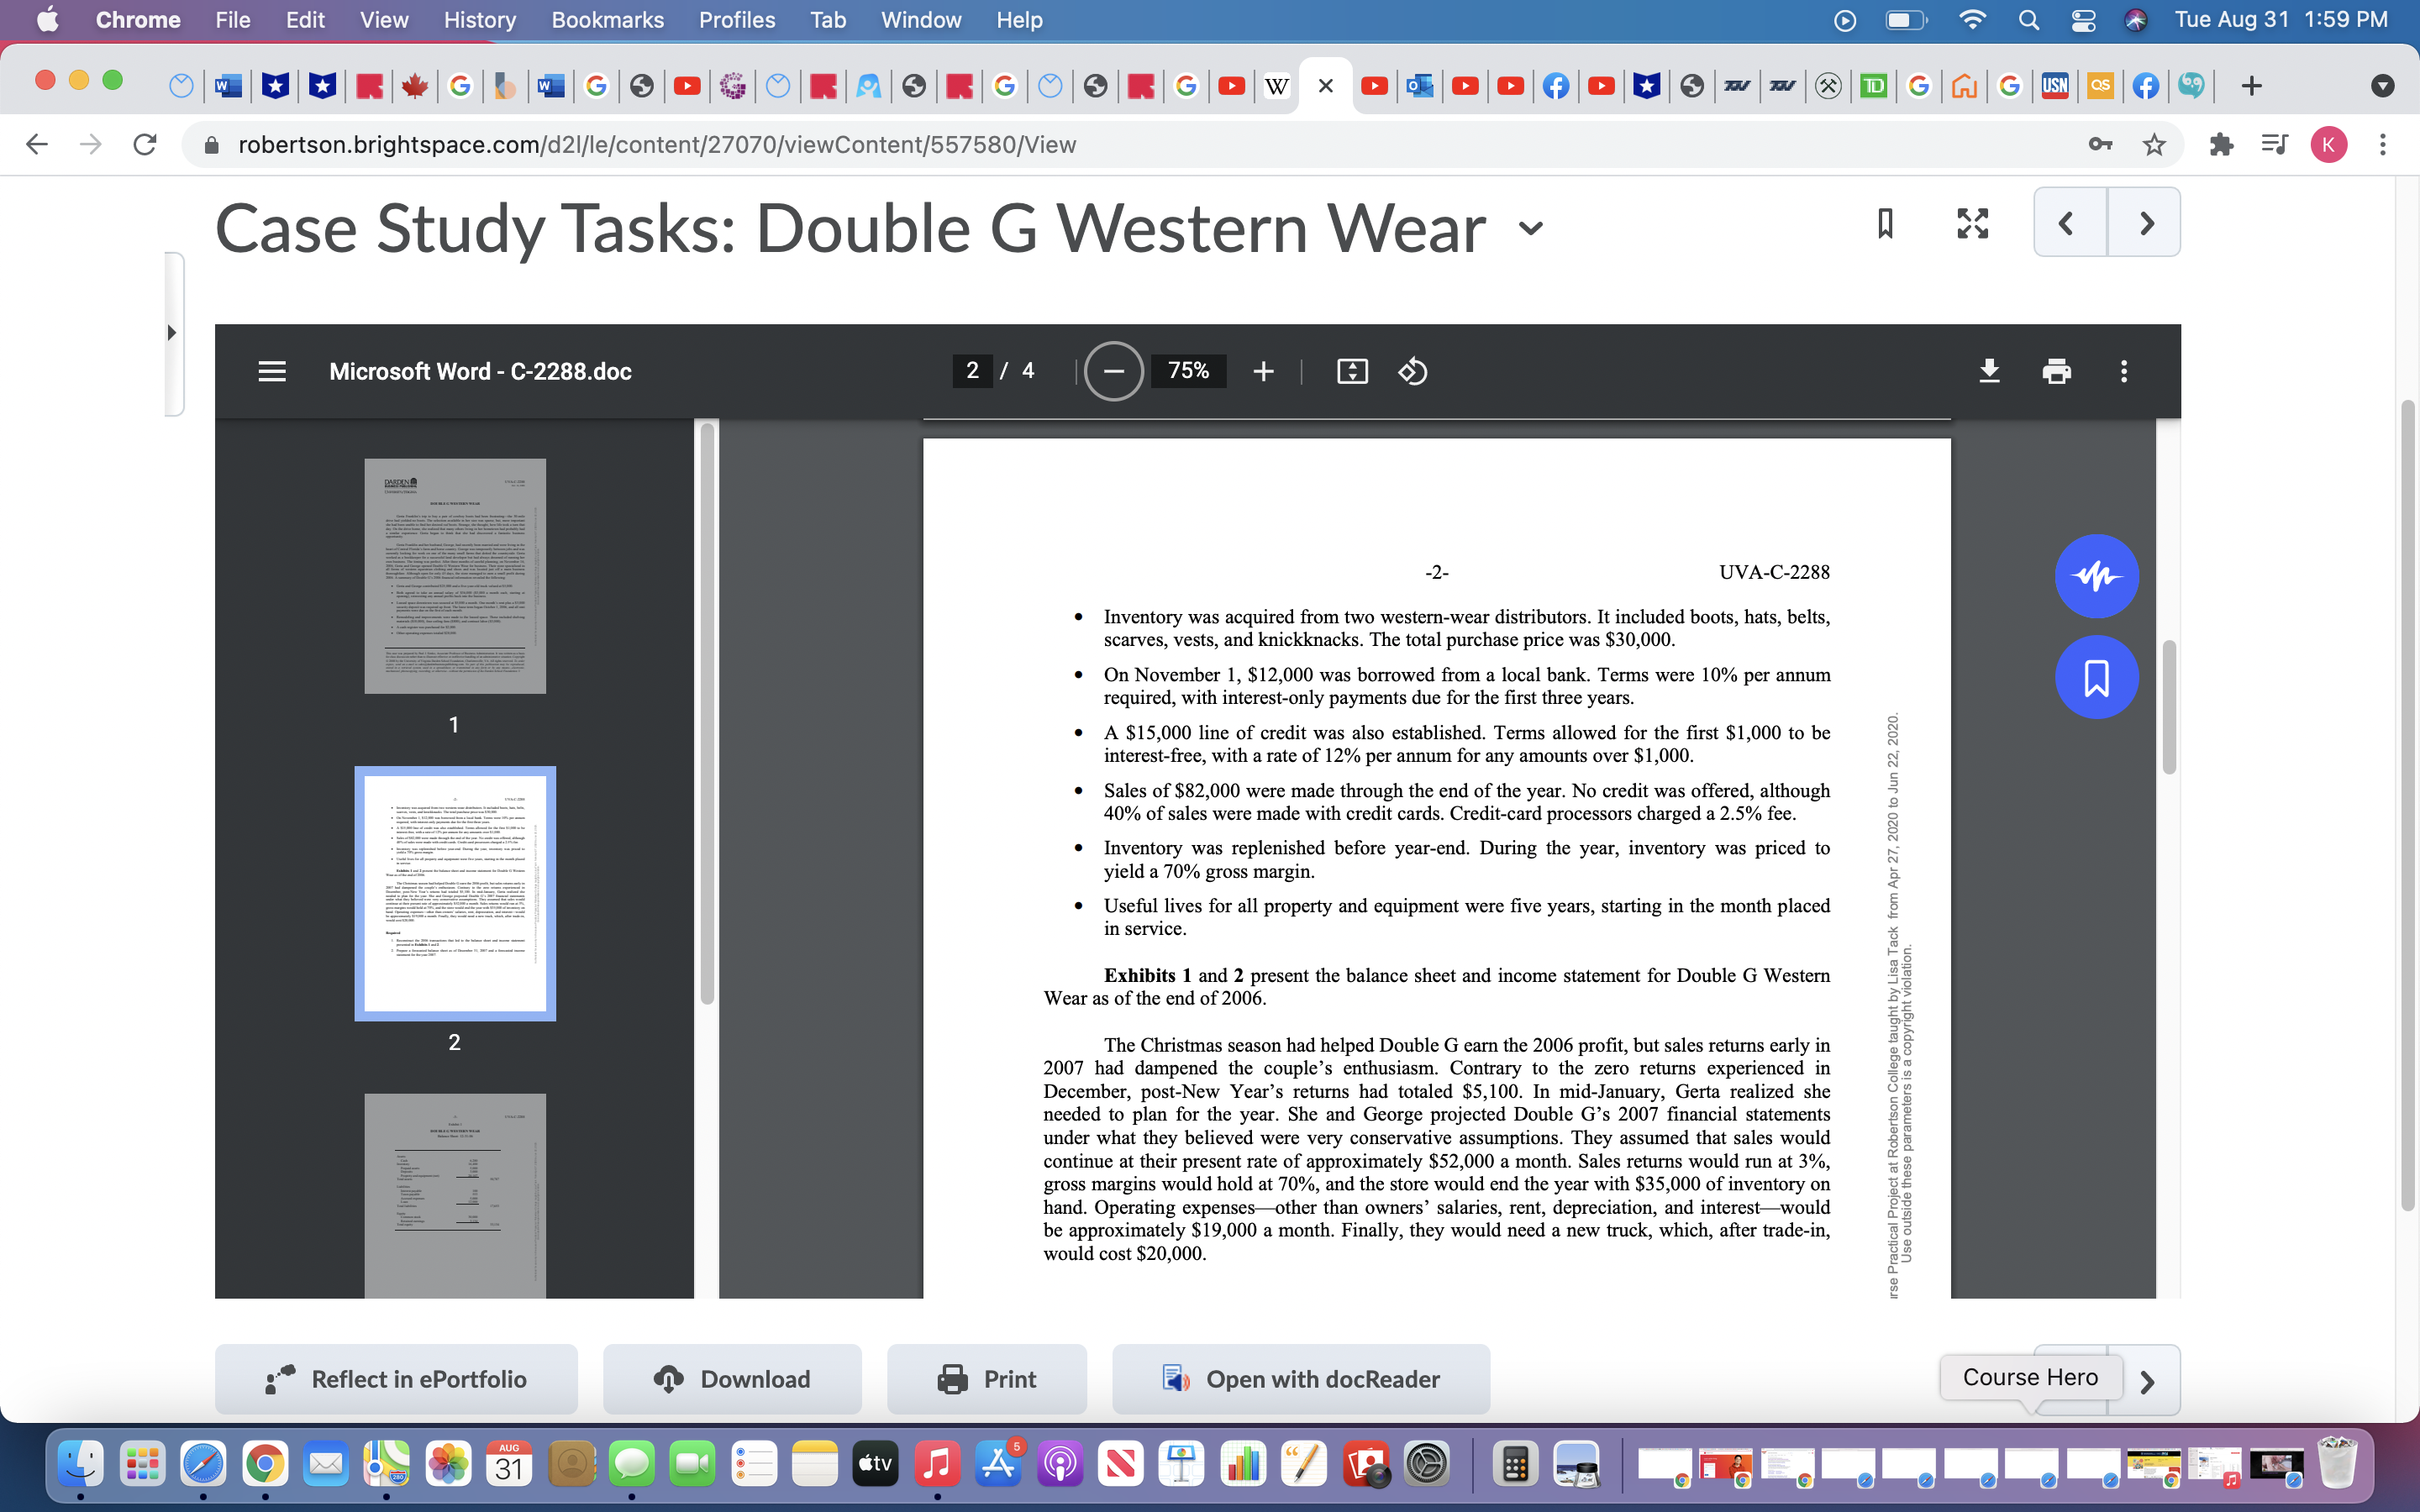Open System Preferences from the Dock
Viewport: 2420px width, 1512px height.
point(1427,1465)
